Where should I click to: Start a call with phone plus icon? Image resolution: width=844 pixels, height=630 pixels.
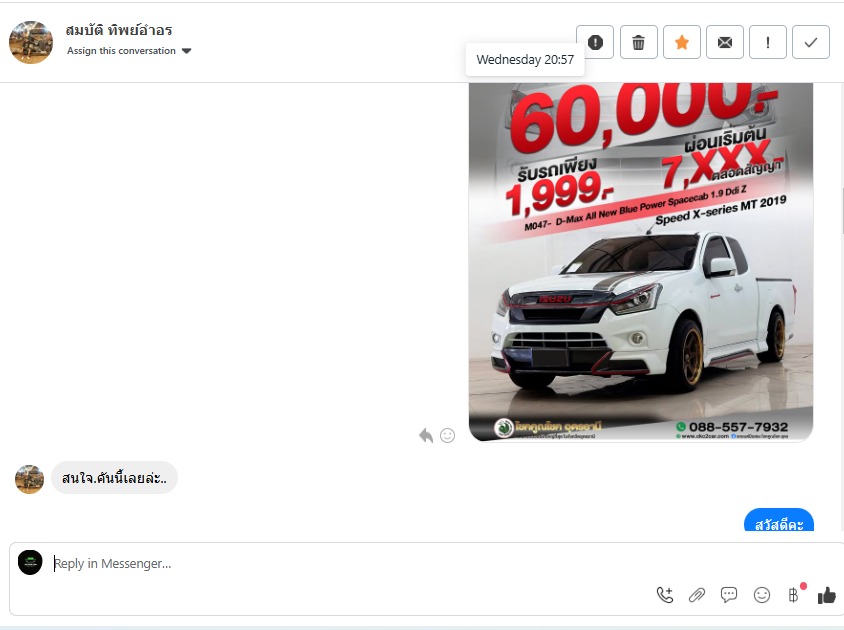(x=665, y=594)
